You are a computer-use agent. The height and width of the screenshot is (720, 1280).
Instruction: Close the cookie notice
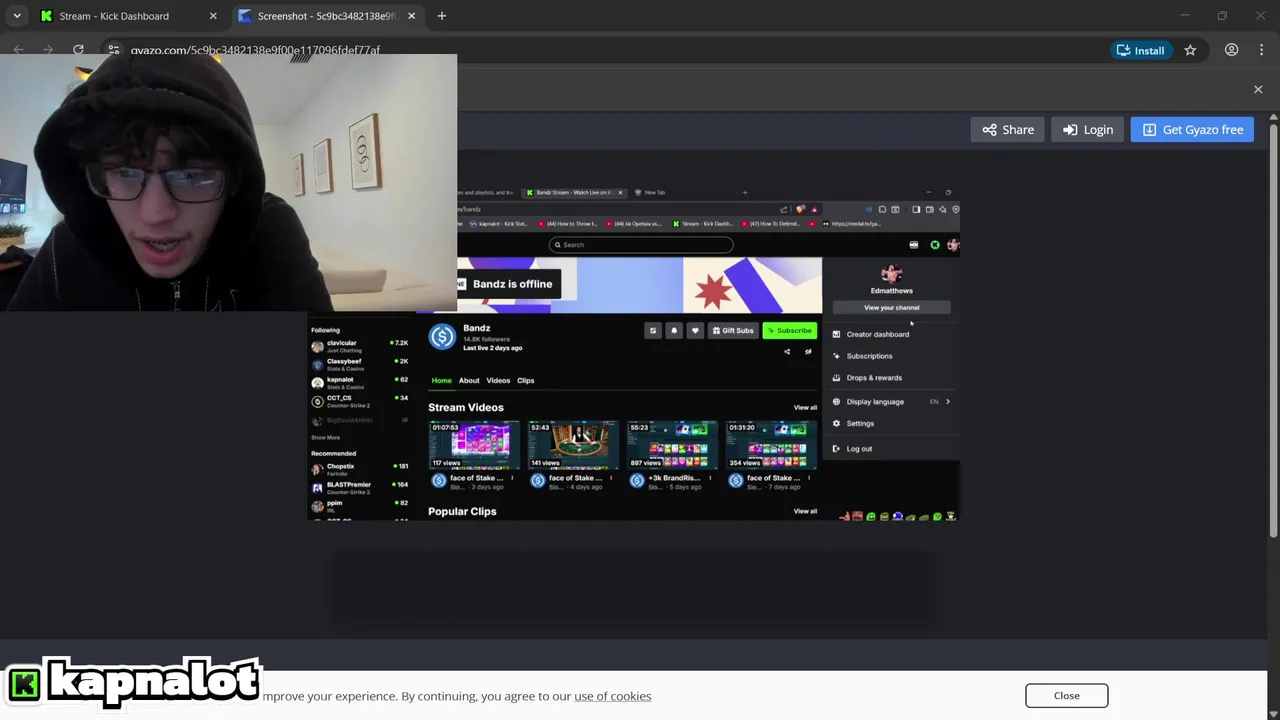coord(1066,695)
